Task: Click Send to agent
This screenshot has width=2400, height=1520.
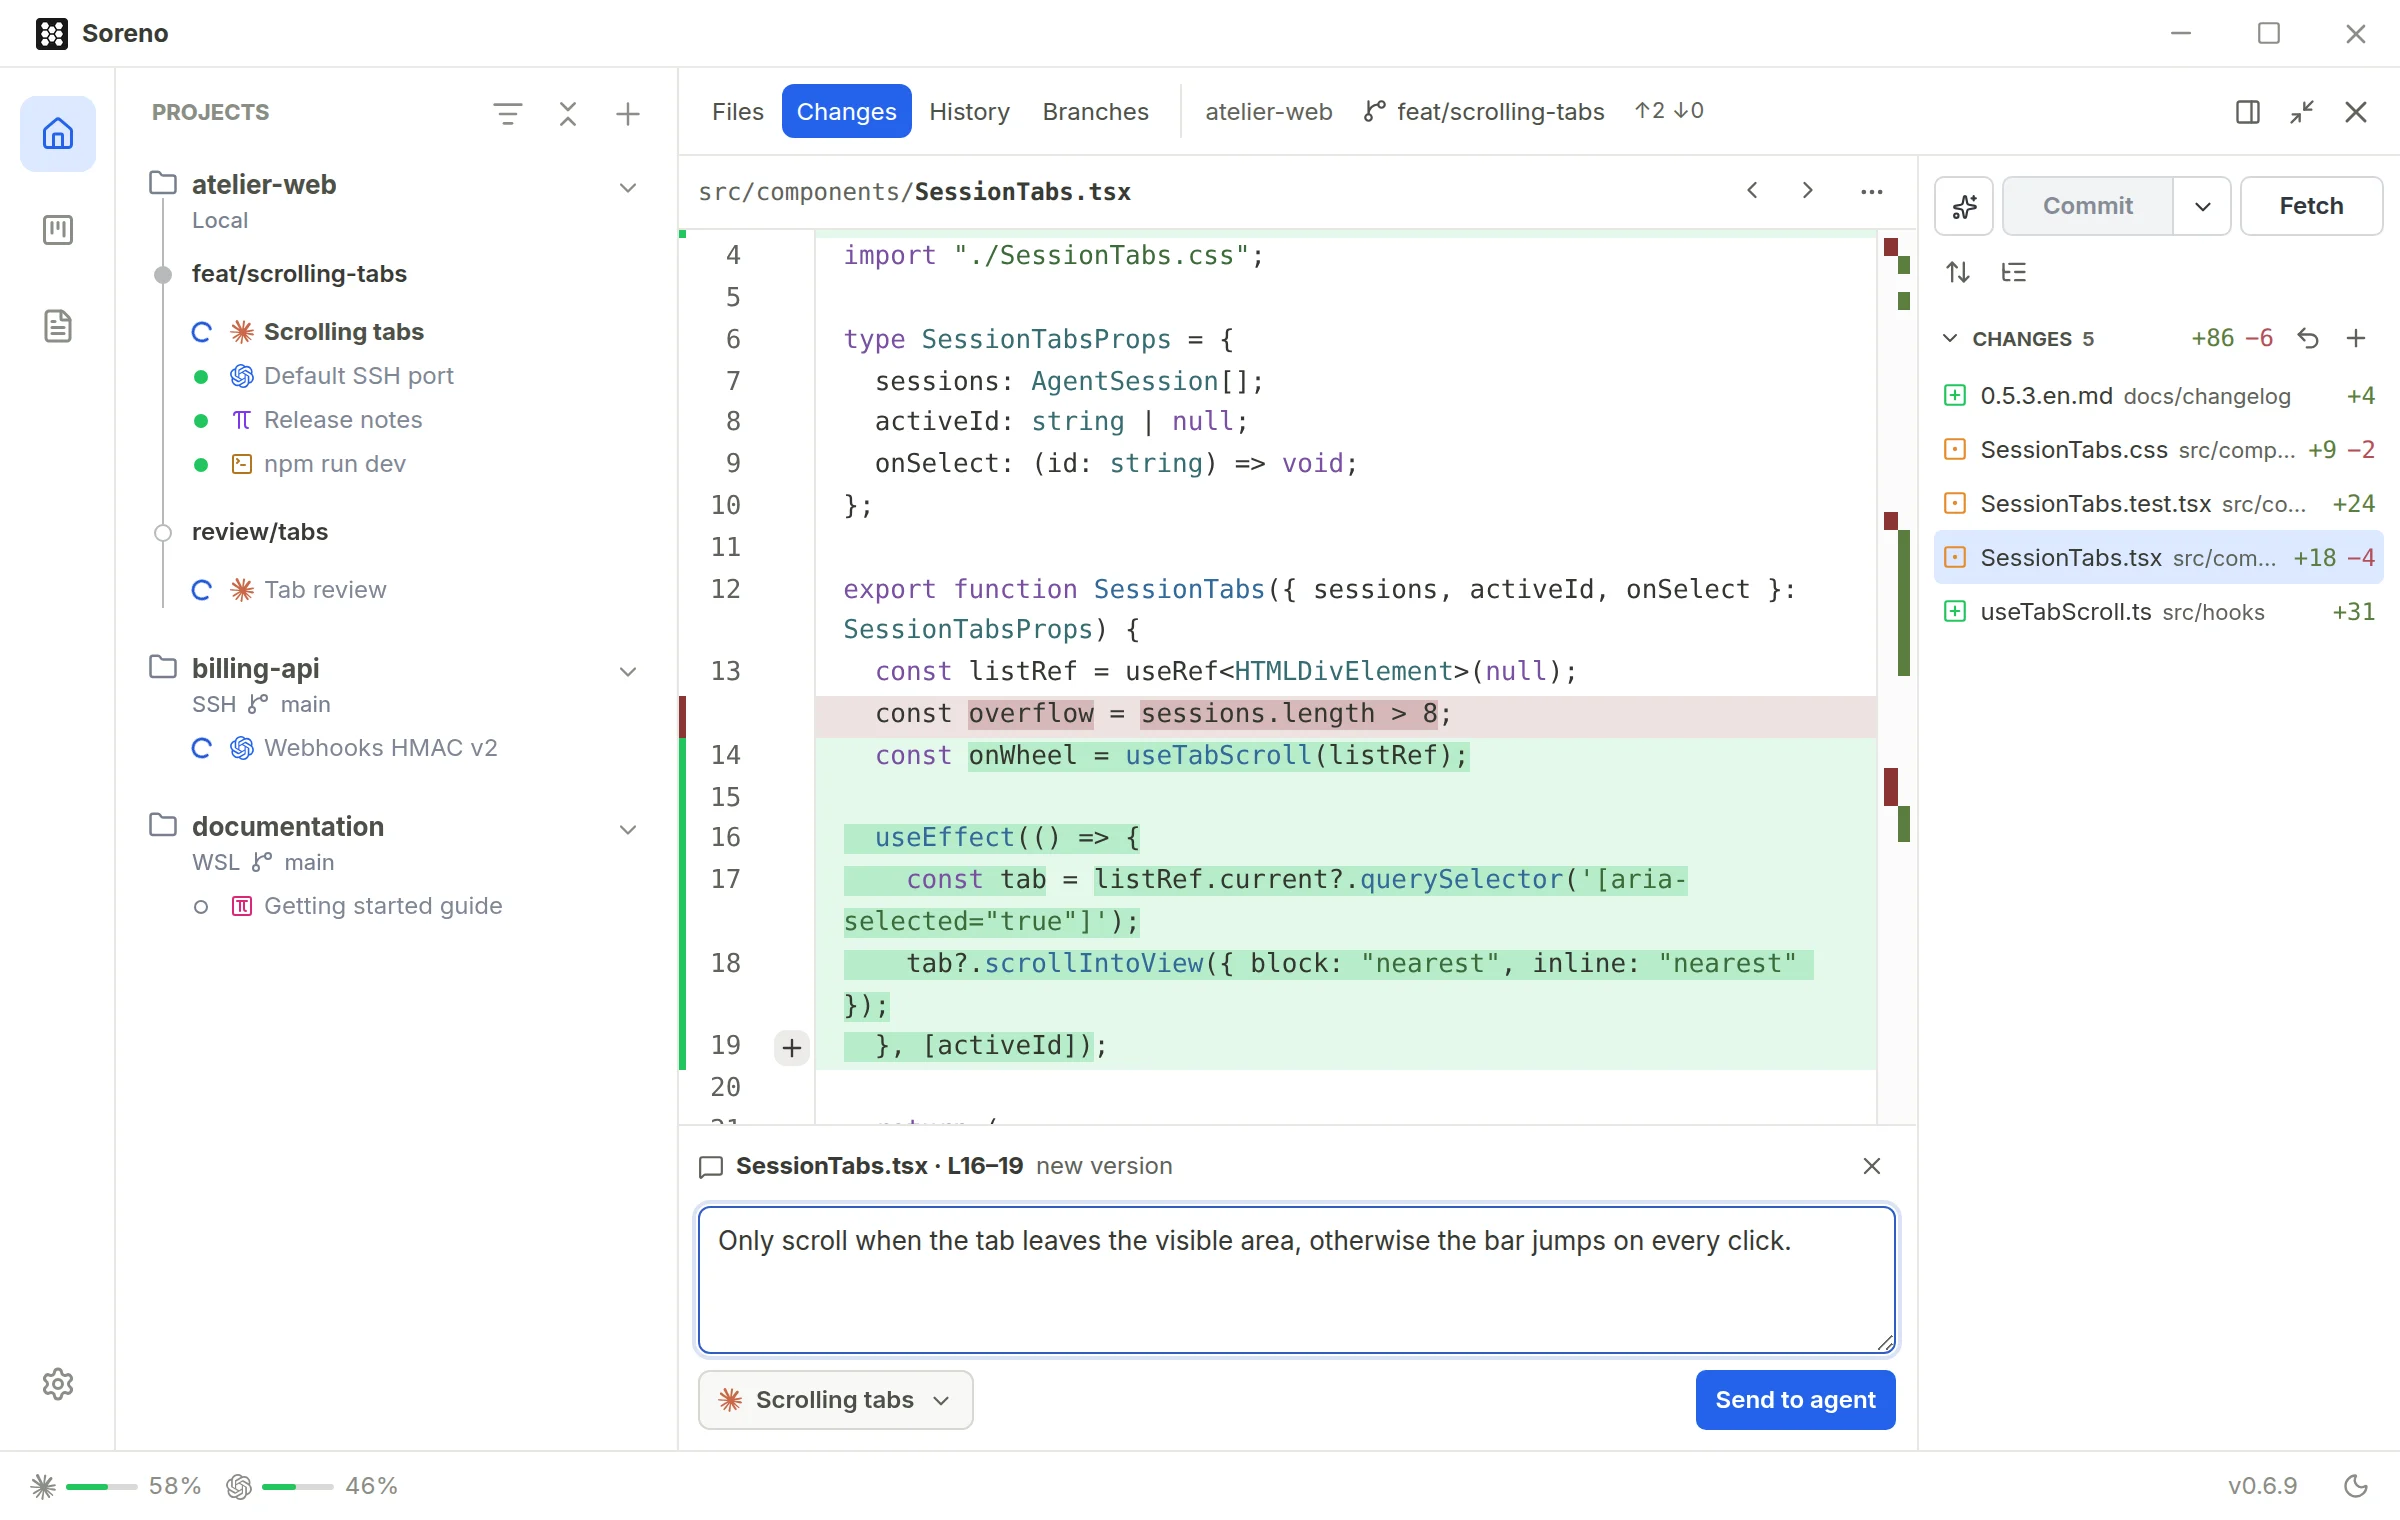Action: pos(1795,1399)
